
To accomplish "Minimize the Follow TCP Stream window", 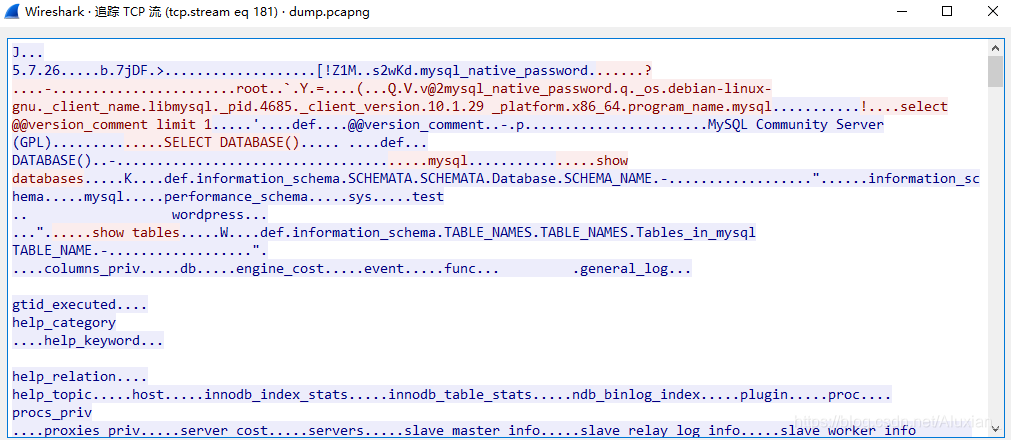I will tap(901, 12).
